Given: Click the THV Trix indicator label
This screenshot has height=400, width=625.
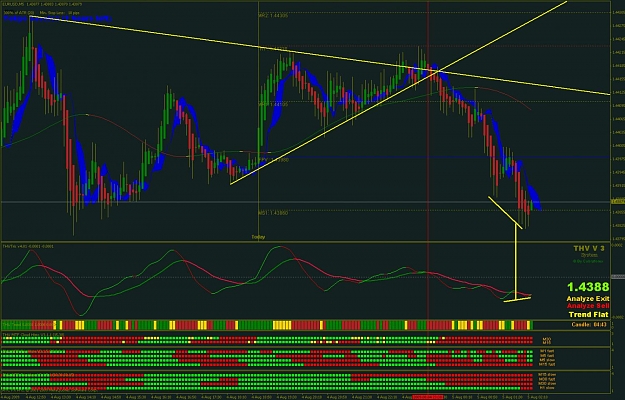Looking at the screenshot, I should coord(28,246).
